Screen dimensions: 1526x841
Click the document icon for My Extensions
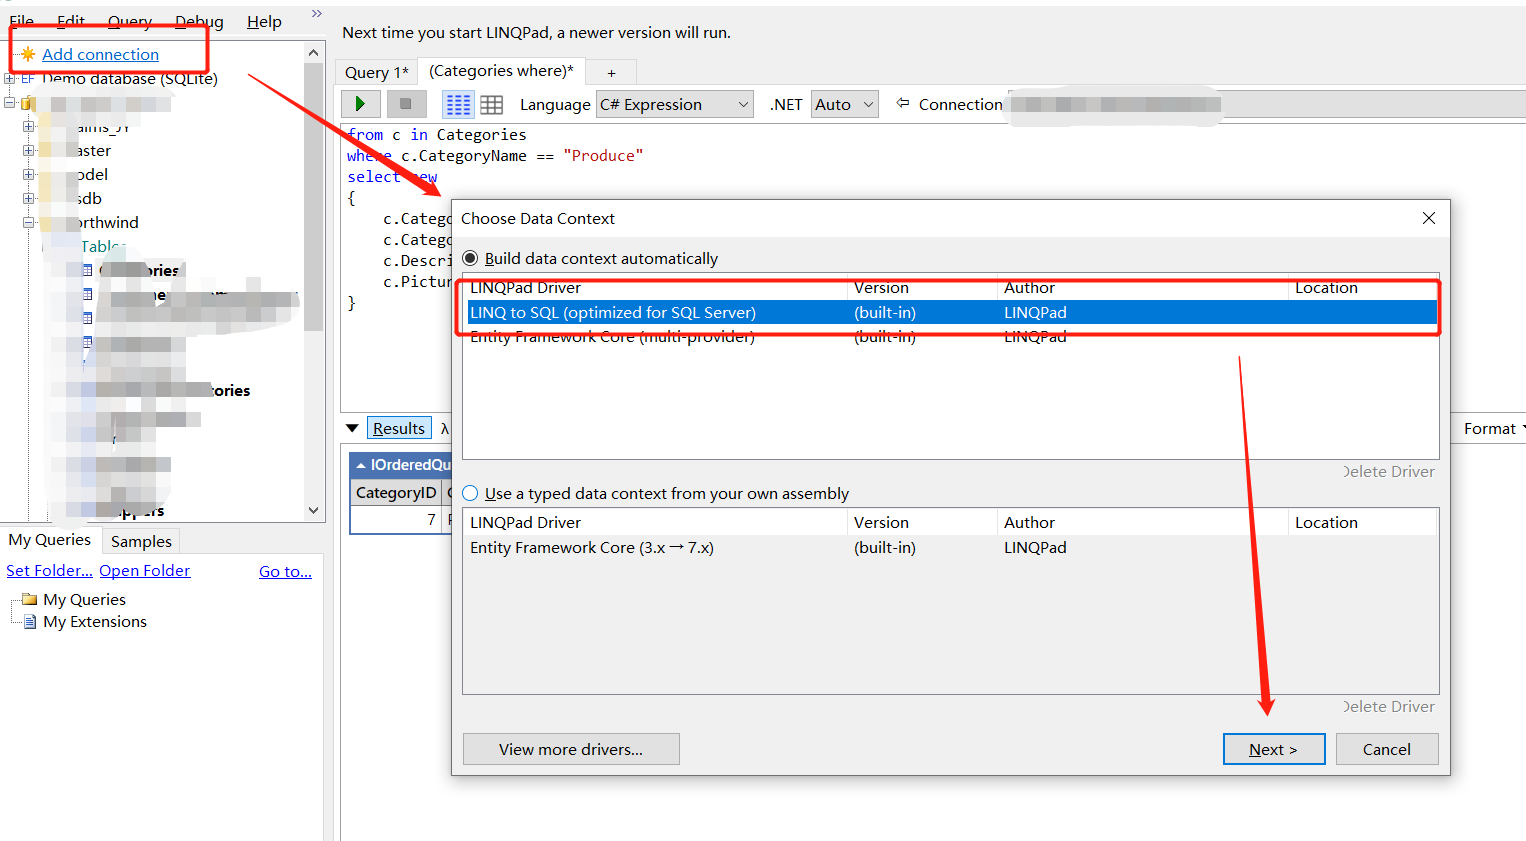[30, 621]
